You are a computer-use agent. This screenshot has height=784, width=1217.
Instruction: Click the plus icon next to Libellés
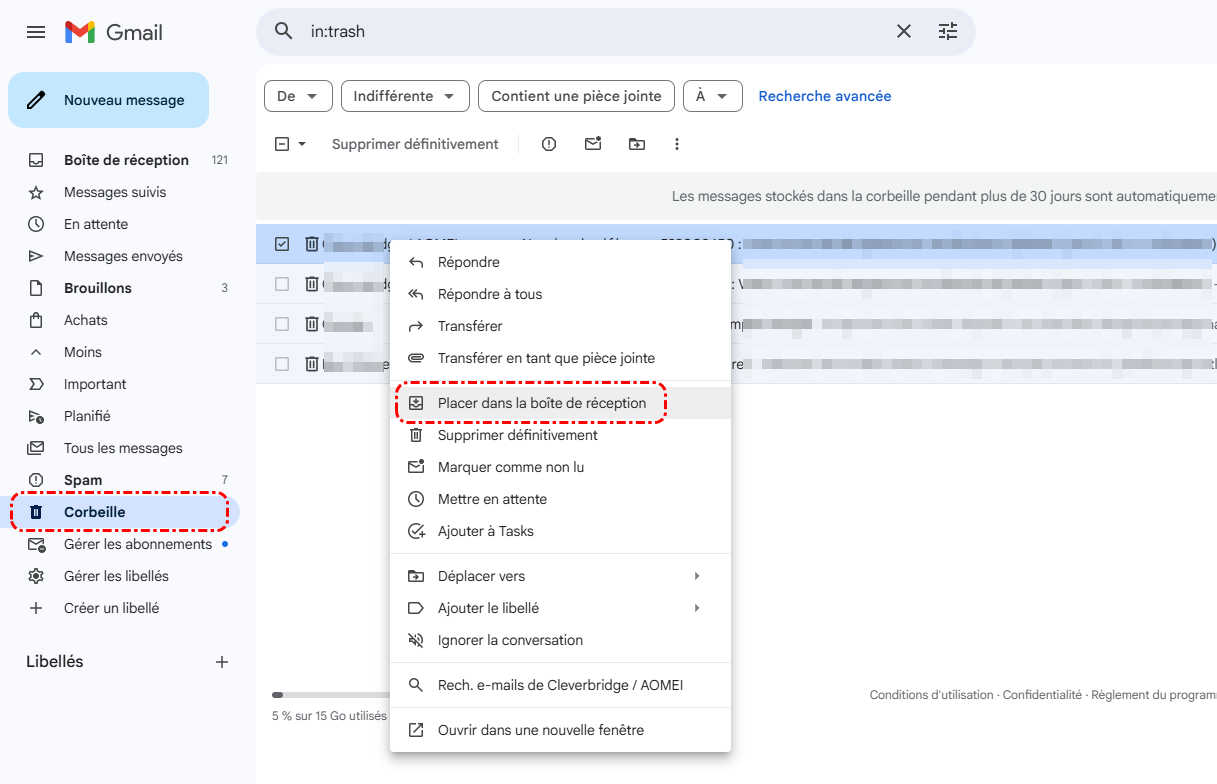click(222, 662)
